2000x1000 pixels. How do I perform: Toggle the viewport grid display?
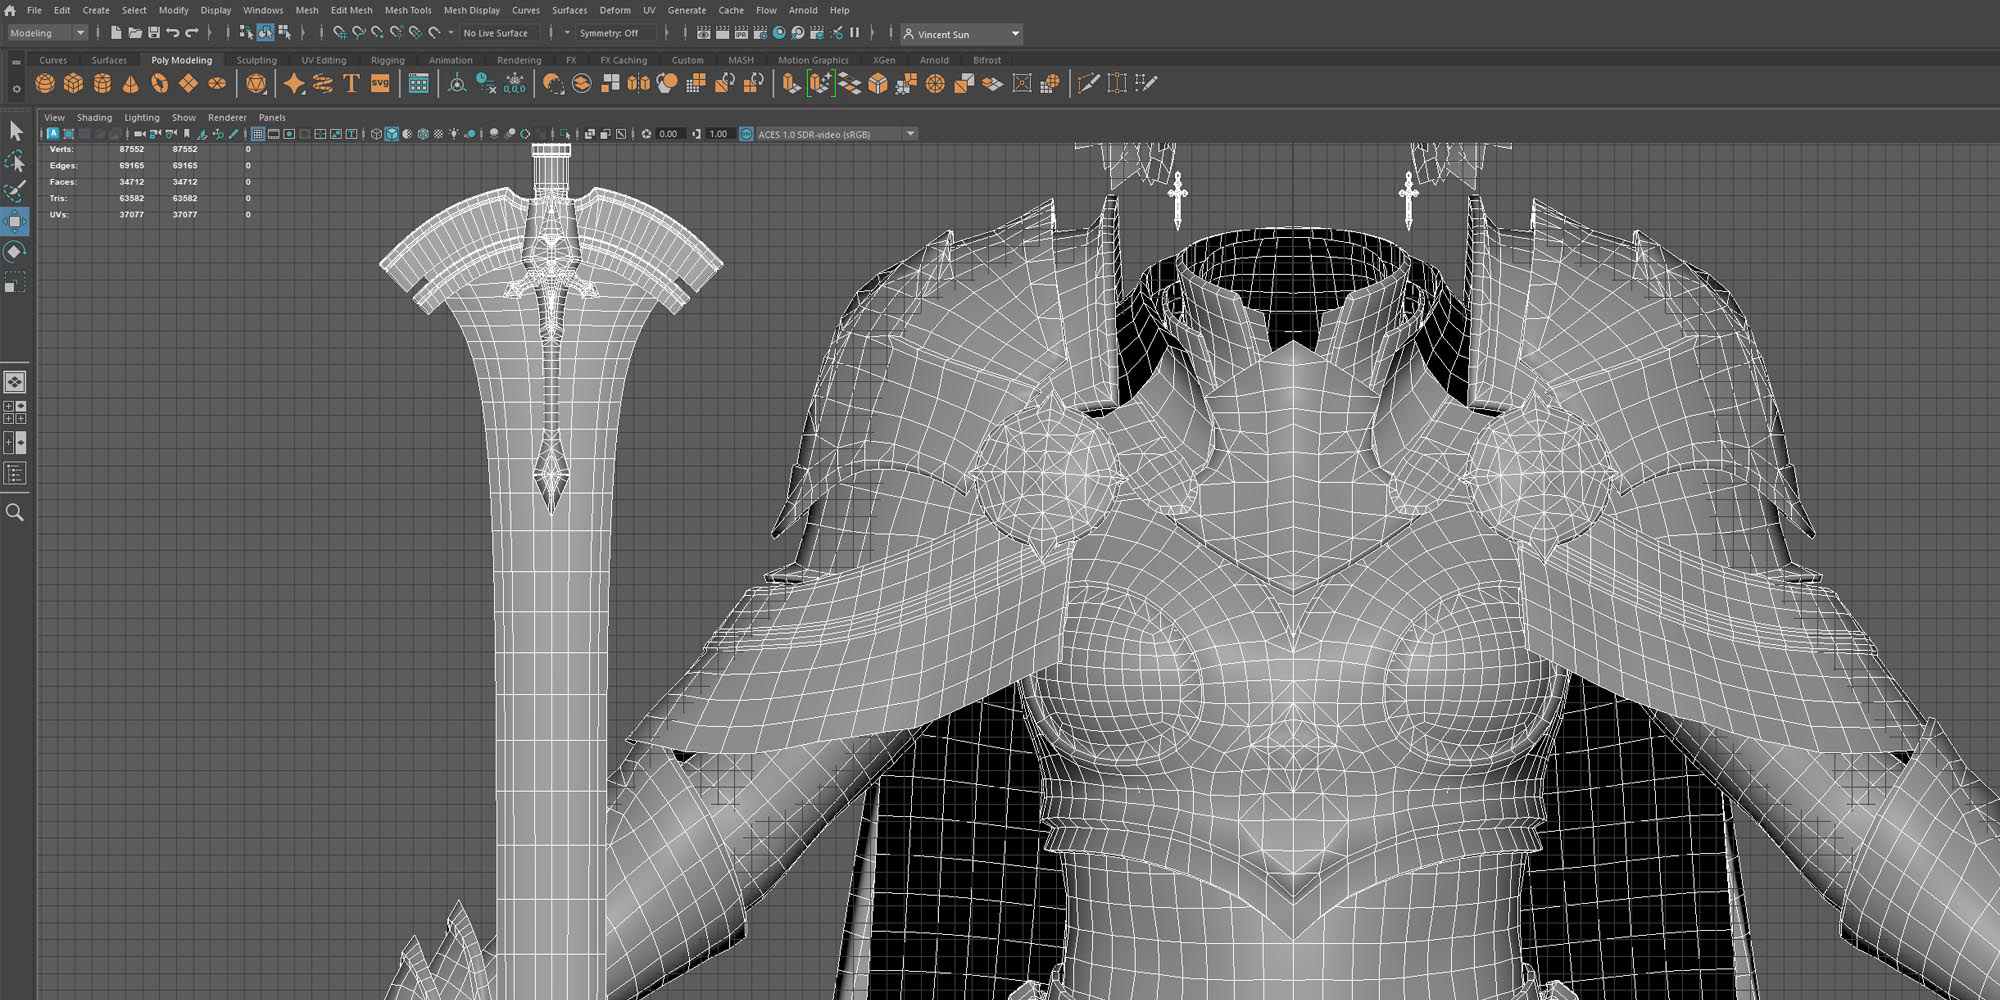click(x=258, y=134)
